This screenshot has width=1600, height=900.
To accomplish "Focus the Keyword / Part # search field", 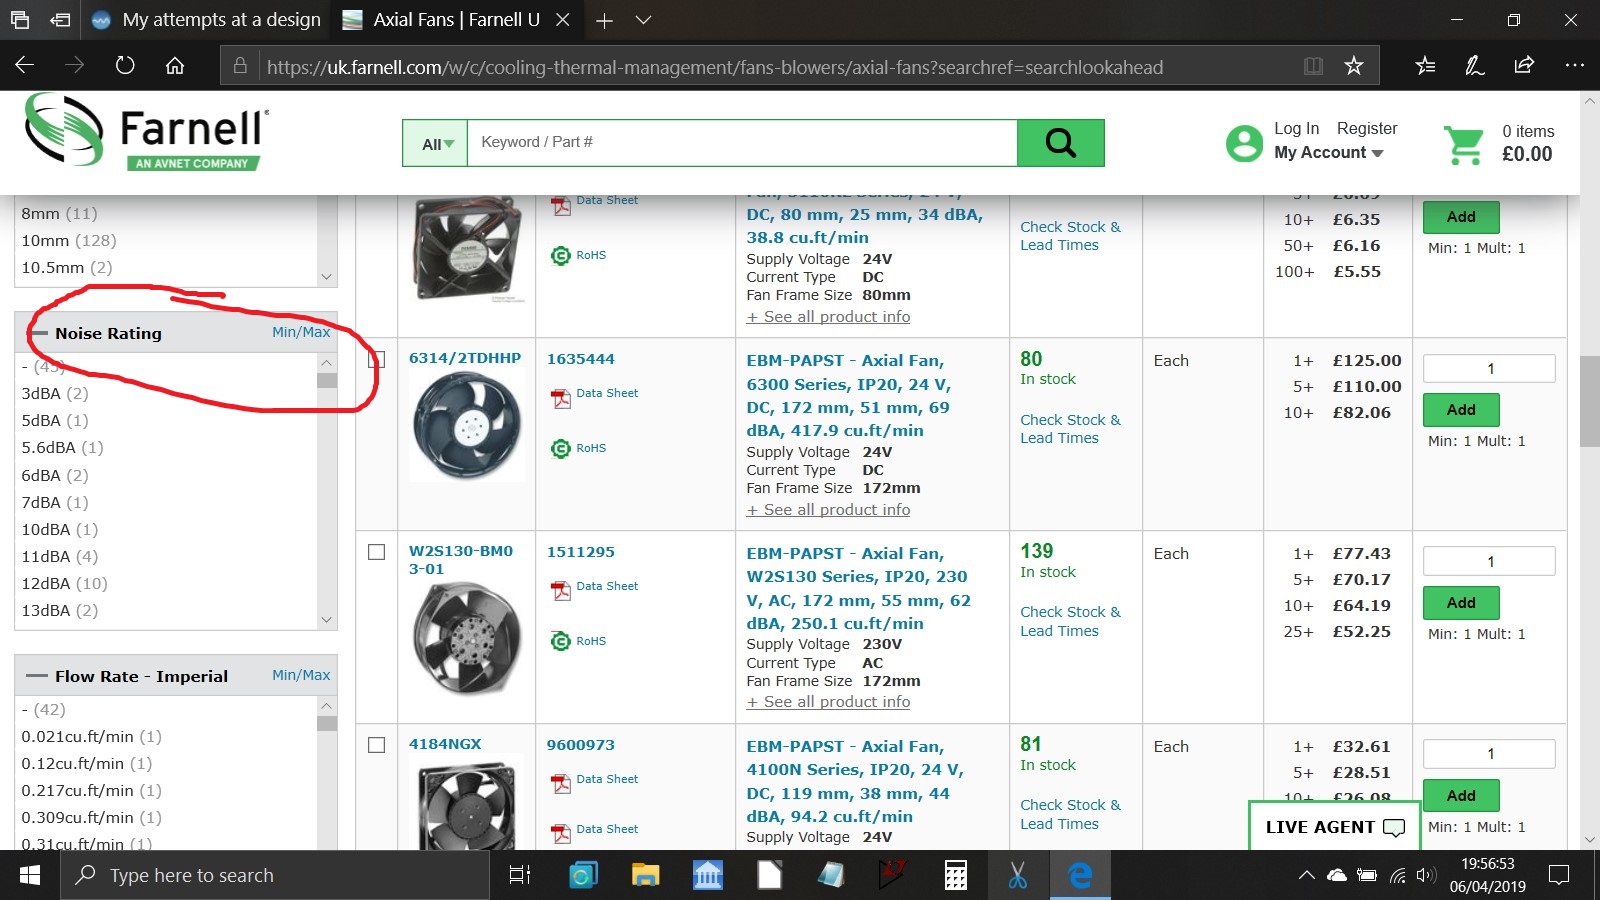I will 742,143.
